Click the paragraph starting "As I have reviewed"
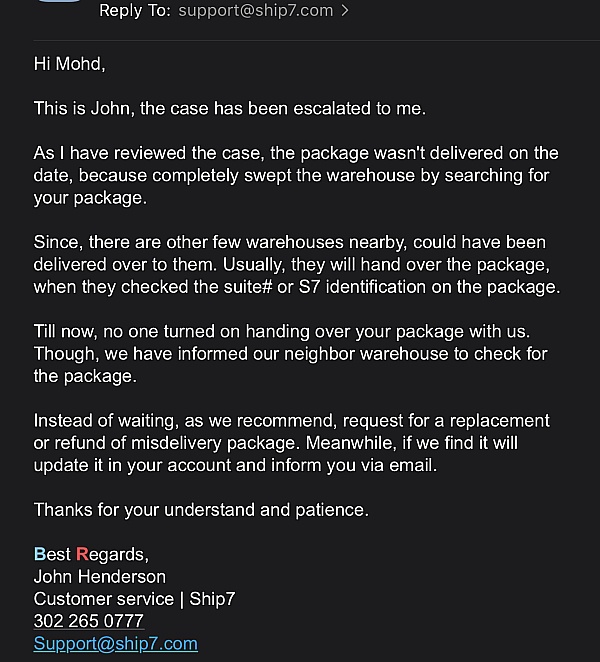Viewport: 600px width, 662px height. click(x=295, y=175)
